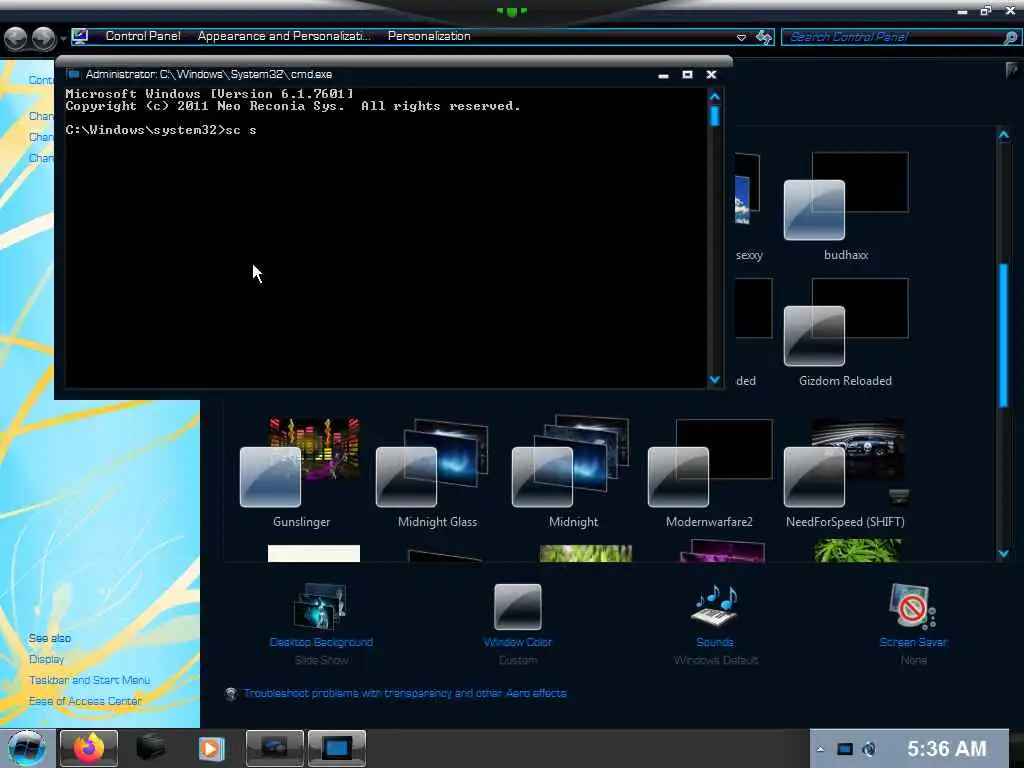Open Taskbar and Start Menu link

coord(89,680)
